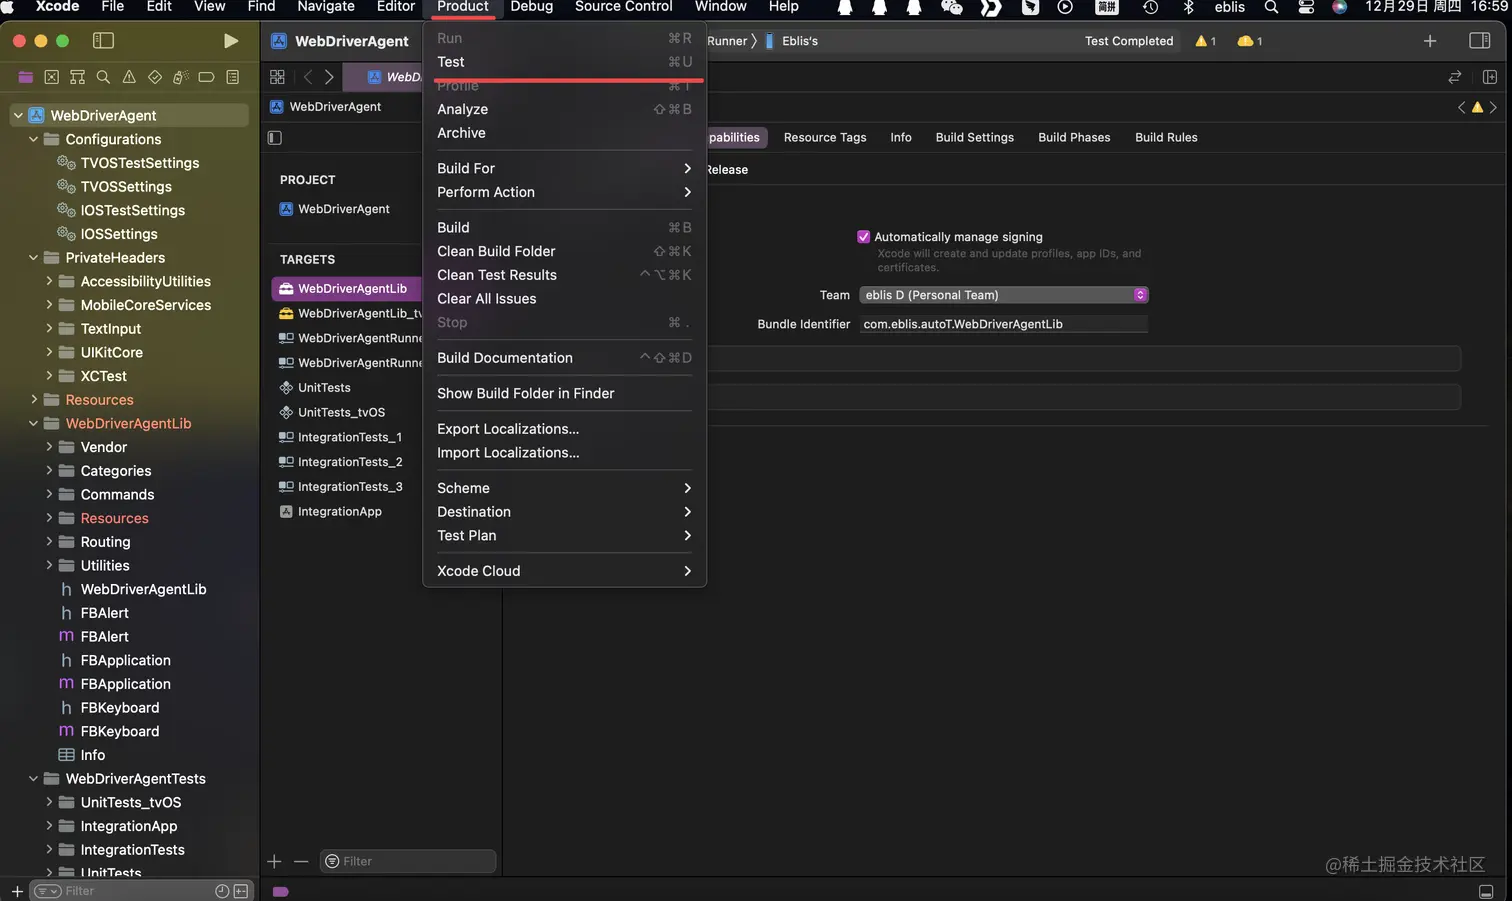Select Clean Build Folder menu item
The height and width of the screenshot is (901, 1512).
click(x=564, y=251)
